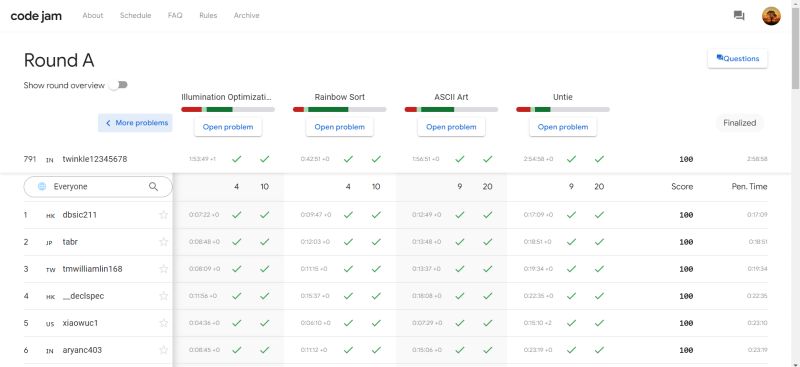Screen dimensions: 800x367
Task: Open the user profile avatar
Action: pyautogui.click(x=771, y=16)
